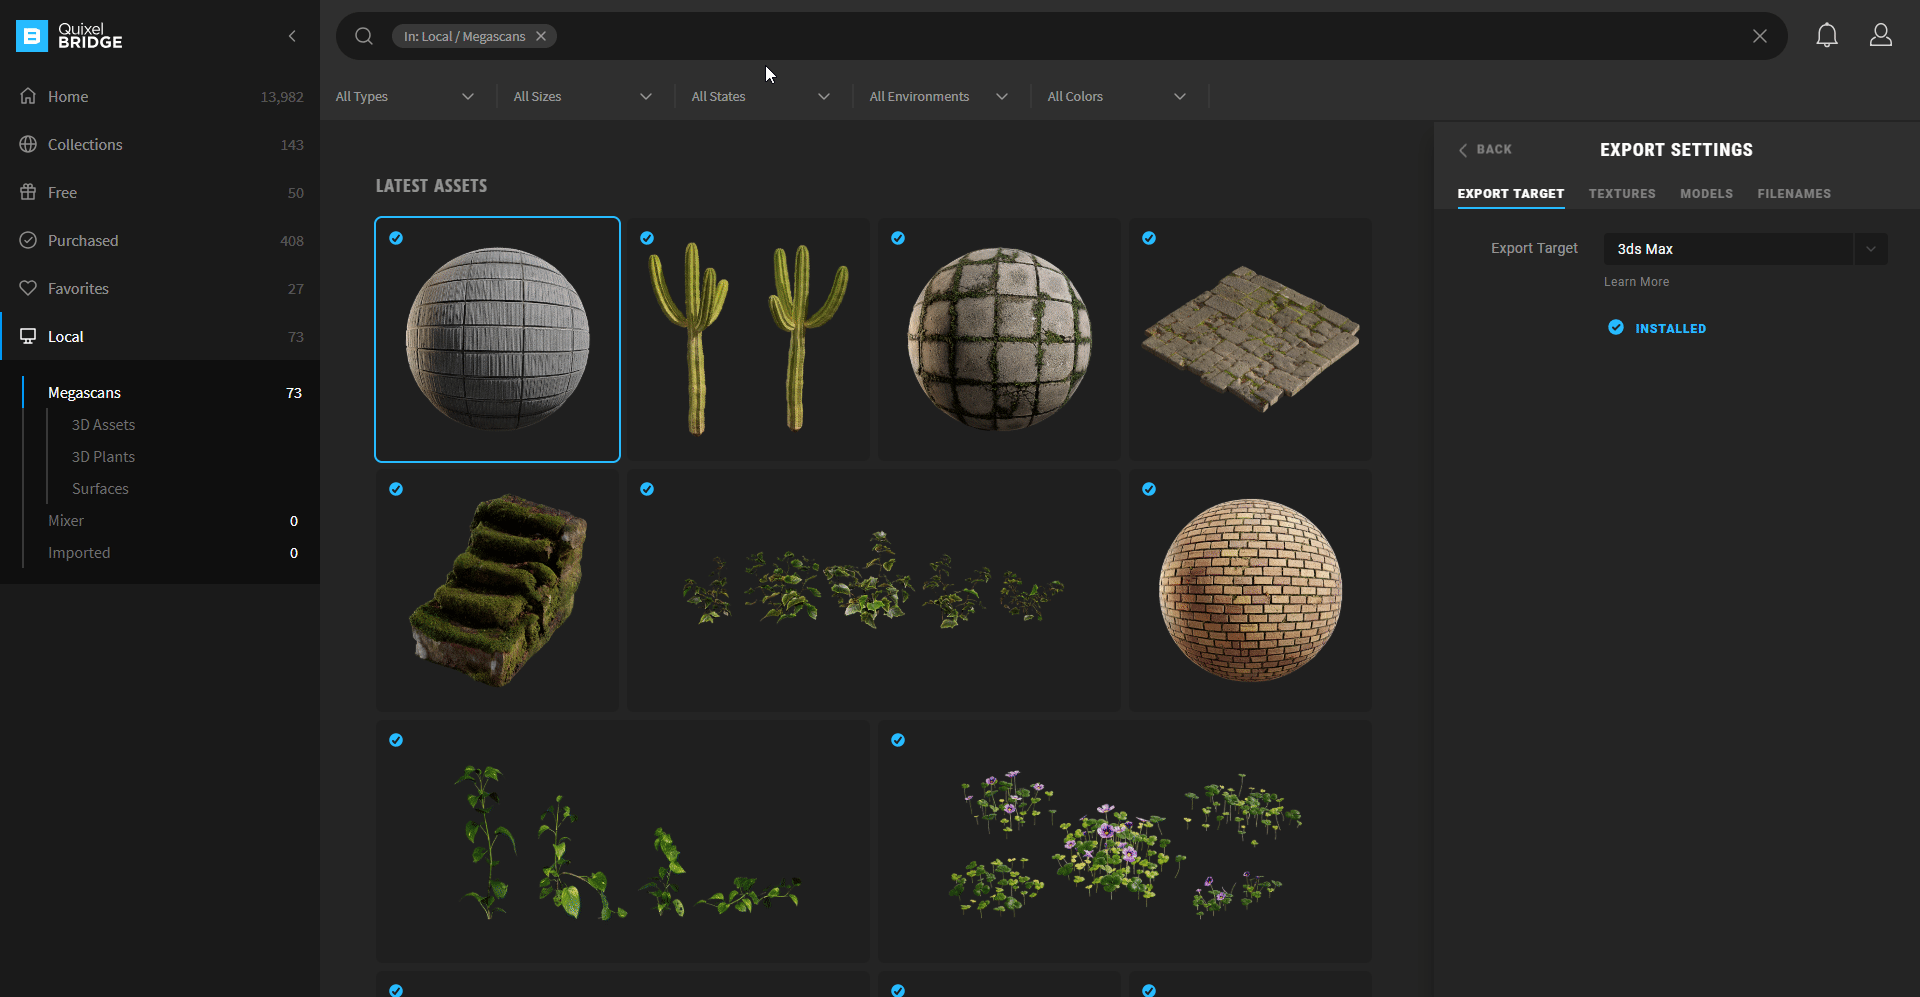View Free assets
Image resolution: width=1920 pixels, height=997 pixels.
coord(62,192)
